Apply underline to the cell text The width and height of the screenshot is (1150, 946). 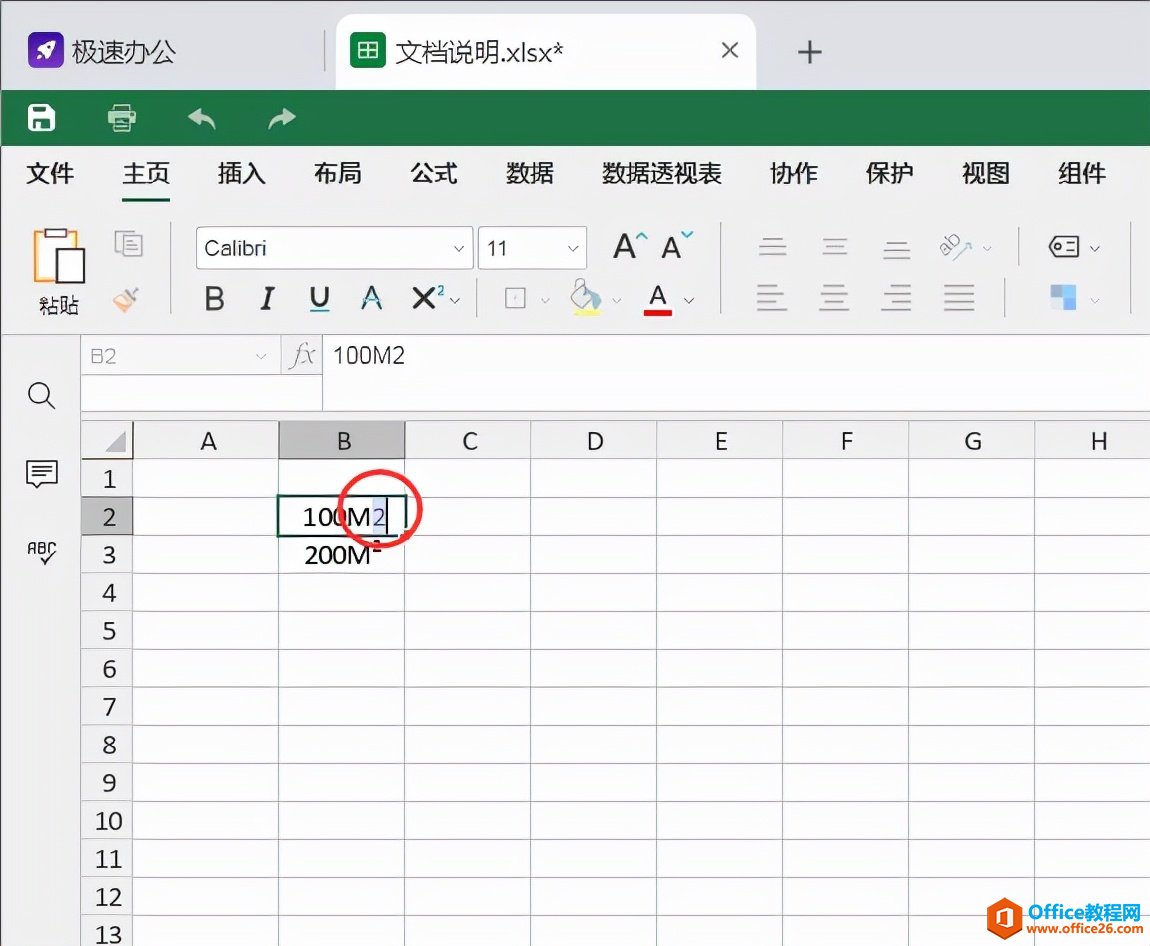[318, 298]
